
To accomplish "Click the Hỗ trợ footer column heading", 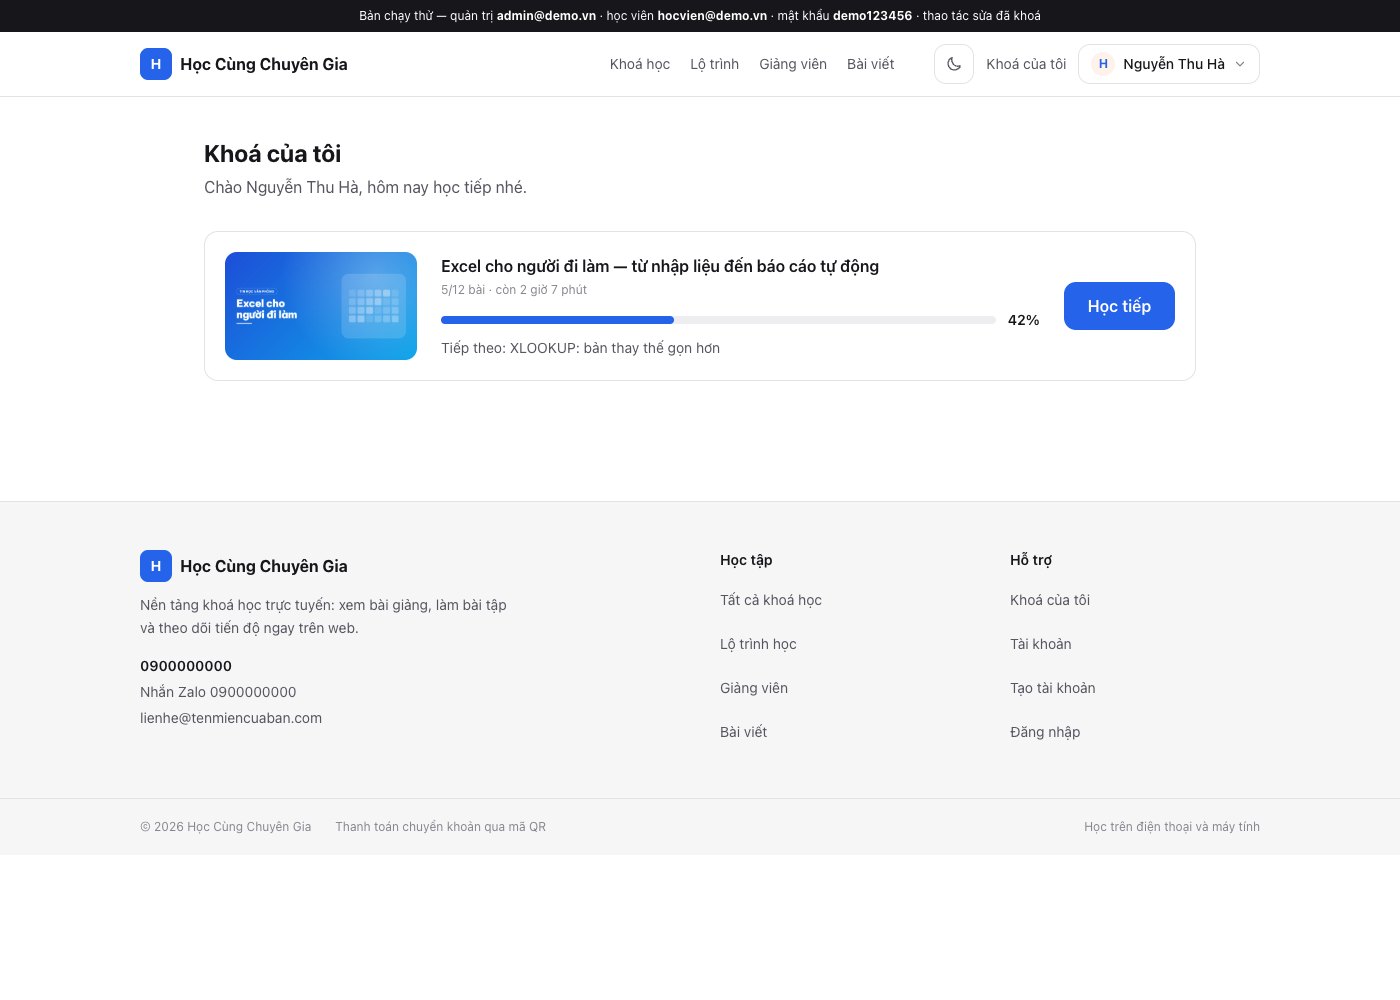I will tap(1031, 560).
